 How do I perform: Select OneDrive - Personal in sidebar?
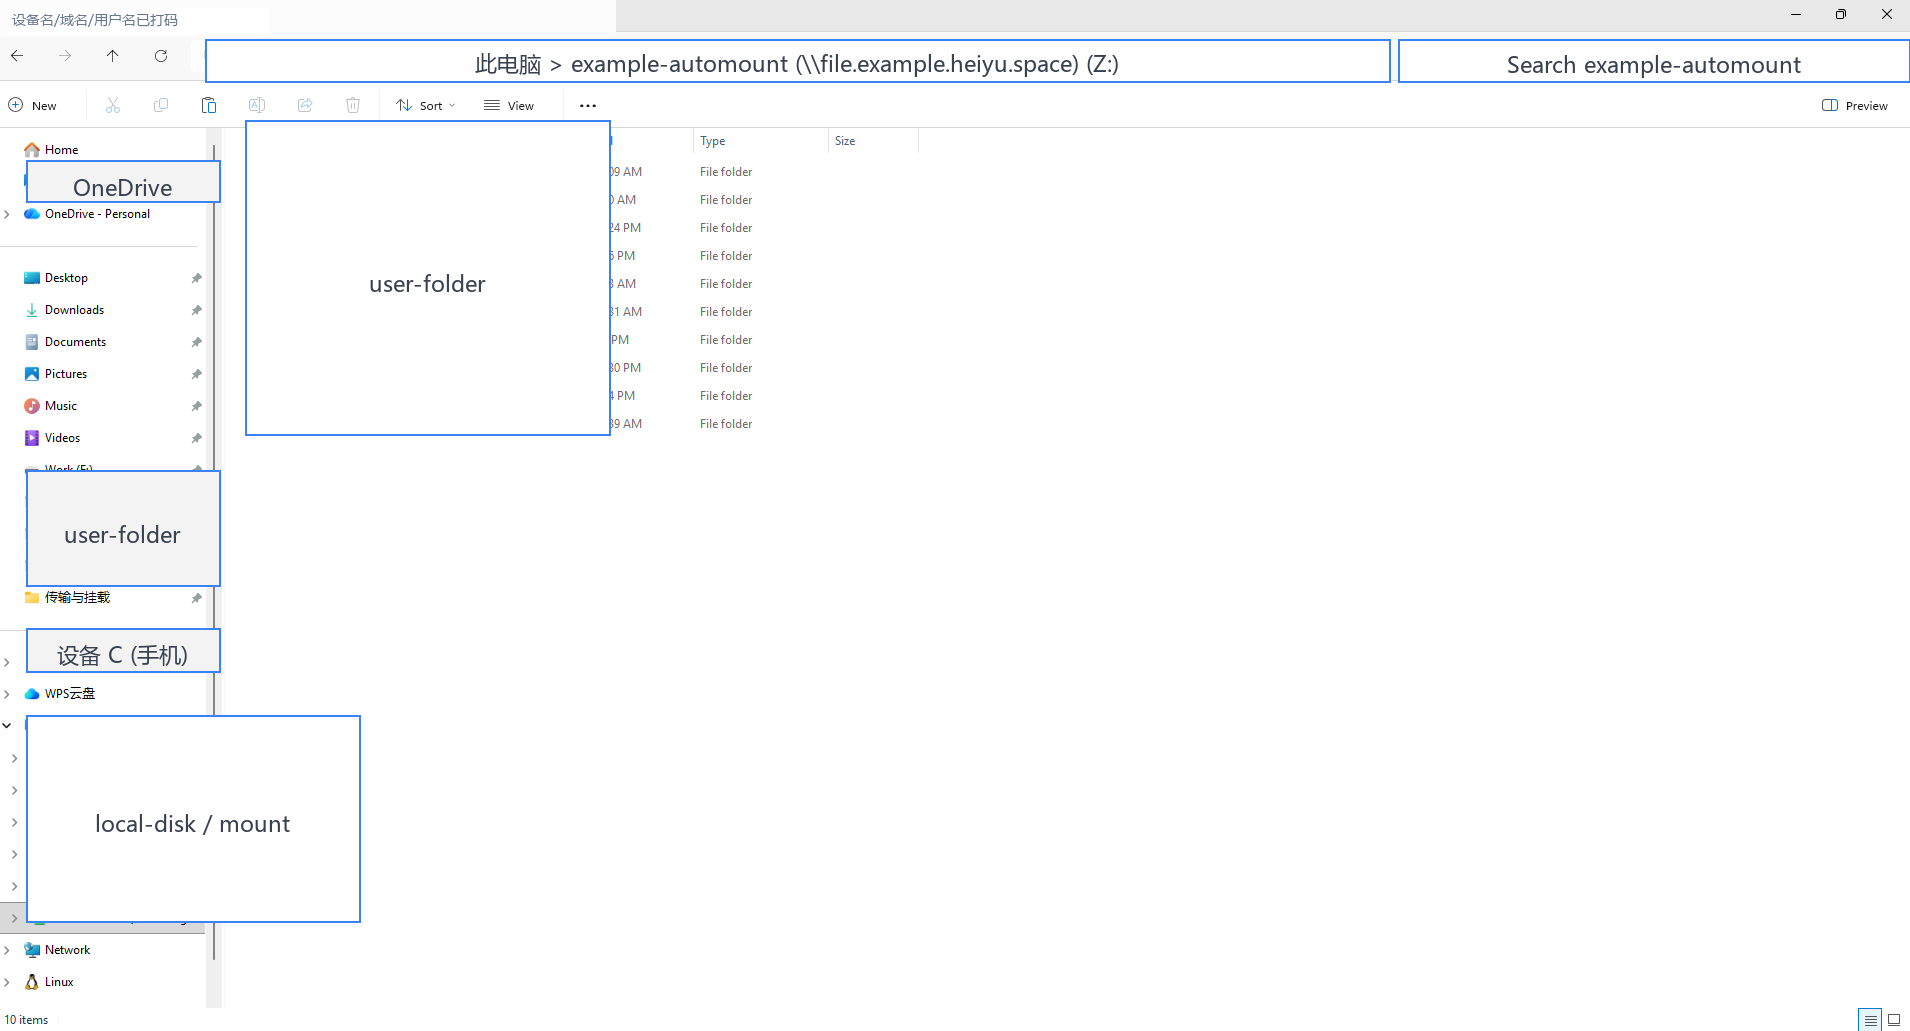(x=97, y=214)
